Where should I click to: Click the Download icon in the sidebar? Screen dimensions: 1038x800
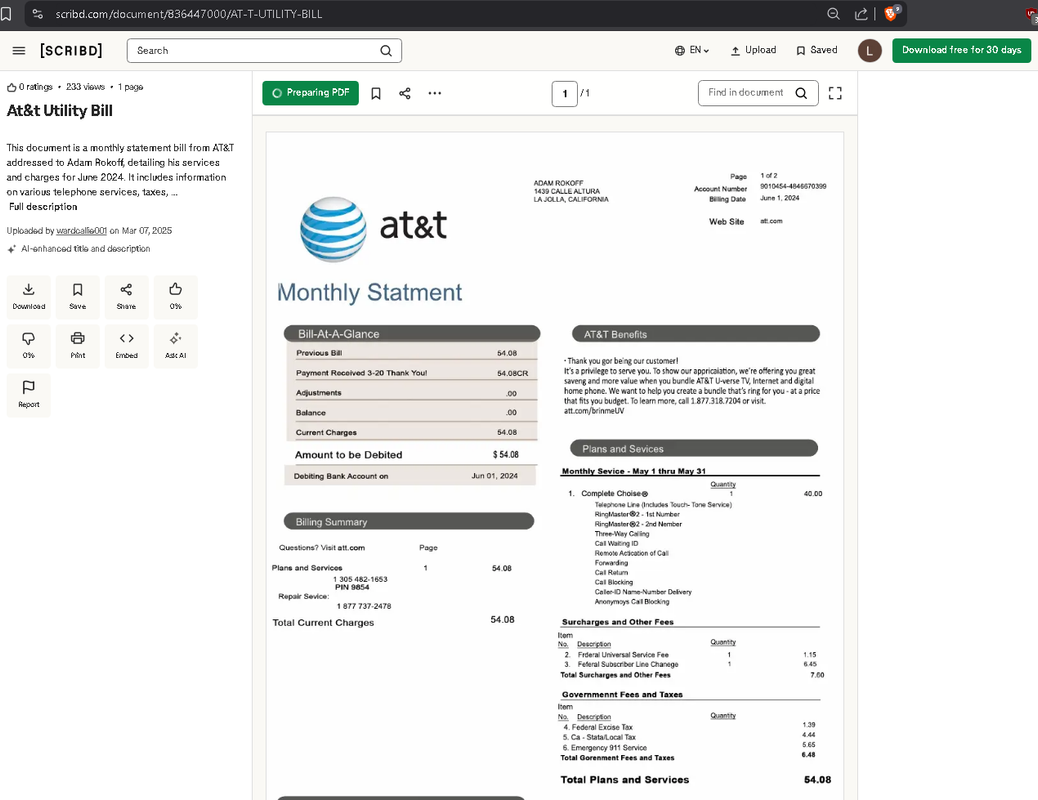coord(28,296)
